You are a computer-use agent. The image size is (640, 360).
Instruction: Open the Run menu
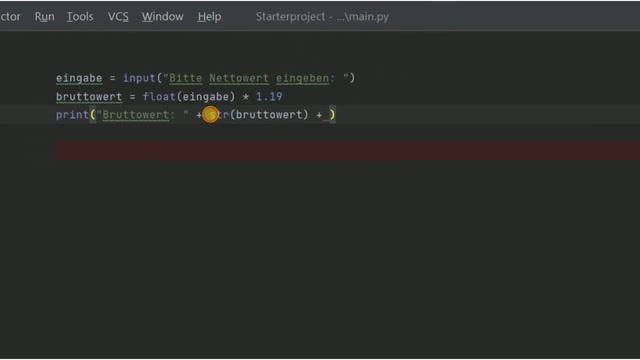tap(44, 17)
